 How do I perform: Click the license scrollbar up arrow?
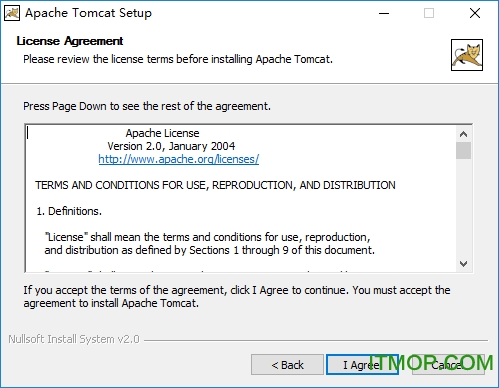[x=463, y=134]
